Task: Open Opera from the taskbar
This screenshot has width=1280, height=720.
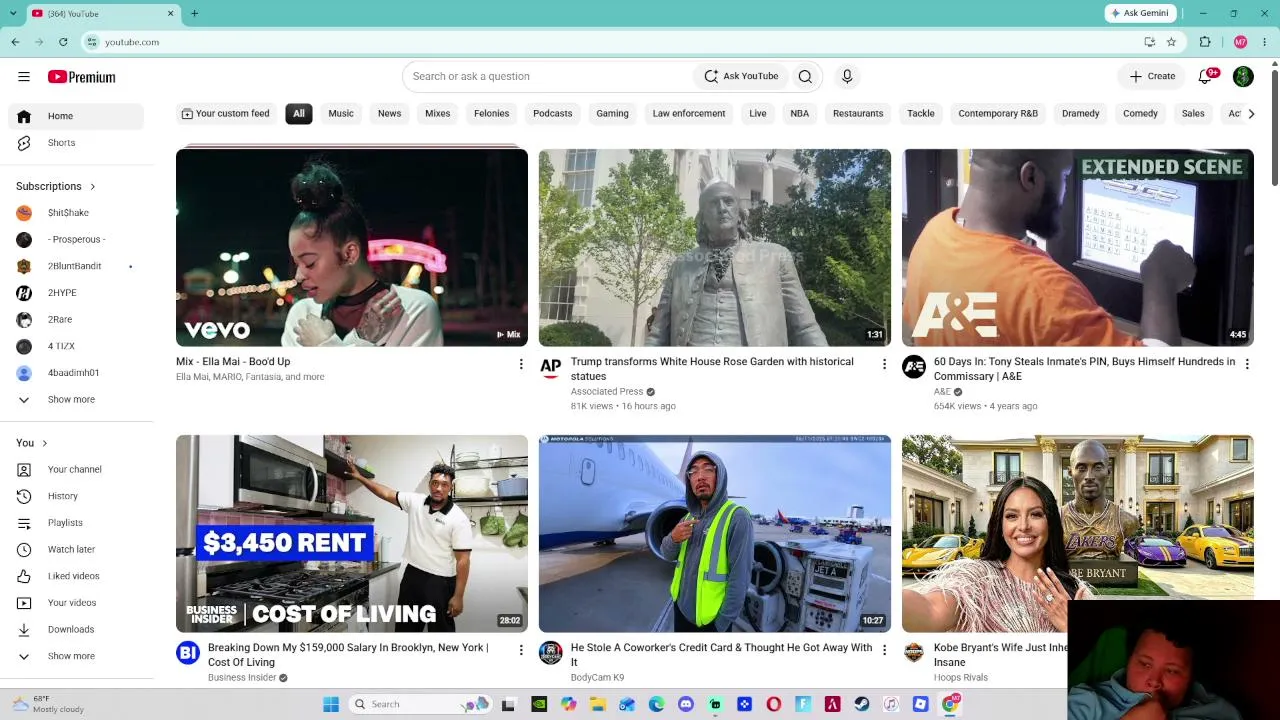Action: click(x=774, y=704)
